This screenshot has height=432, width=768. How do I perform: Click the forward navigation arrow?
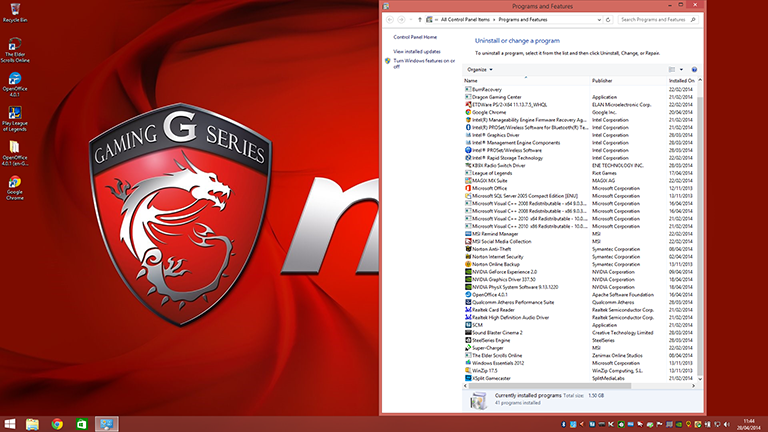point(401,20)
